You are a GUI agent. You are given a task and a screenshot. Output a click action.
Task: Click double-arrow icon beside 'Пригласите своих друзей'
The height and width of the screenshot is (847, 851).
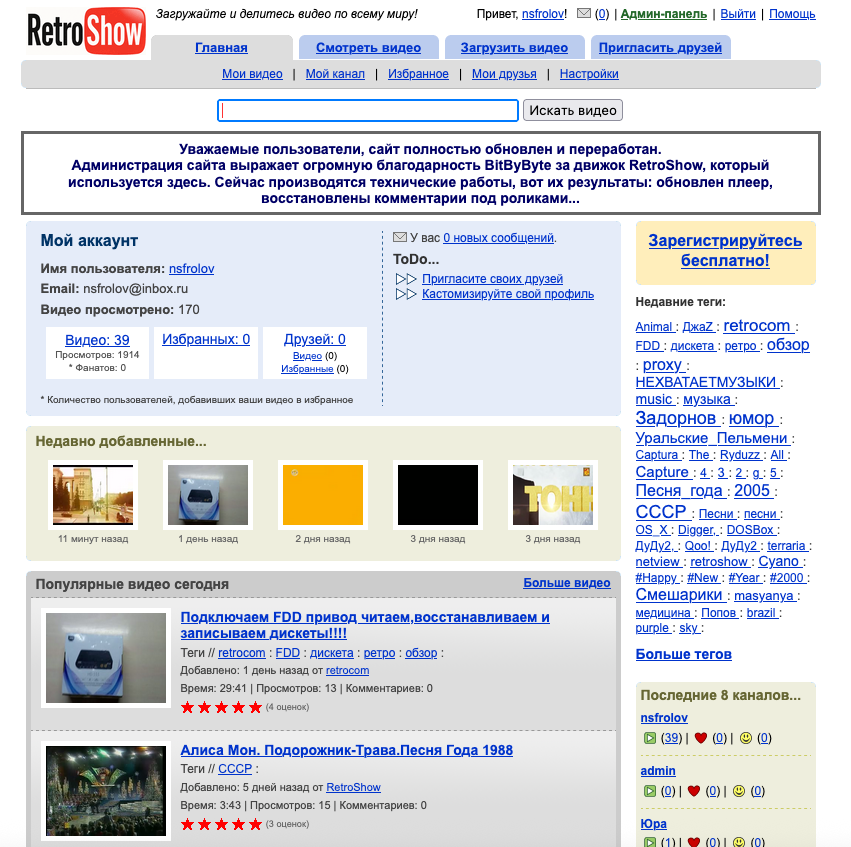405,279
